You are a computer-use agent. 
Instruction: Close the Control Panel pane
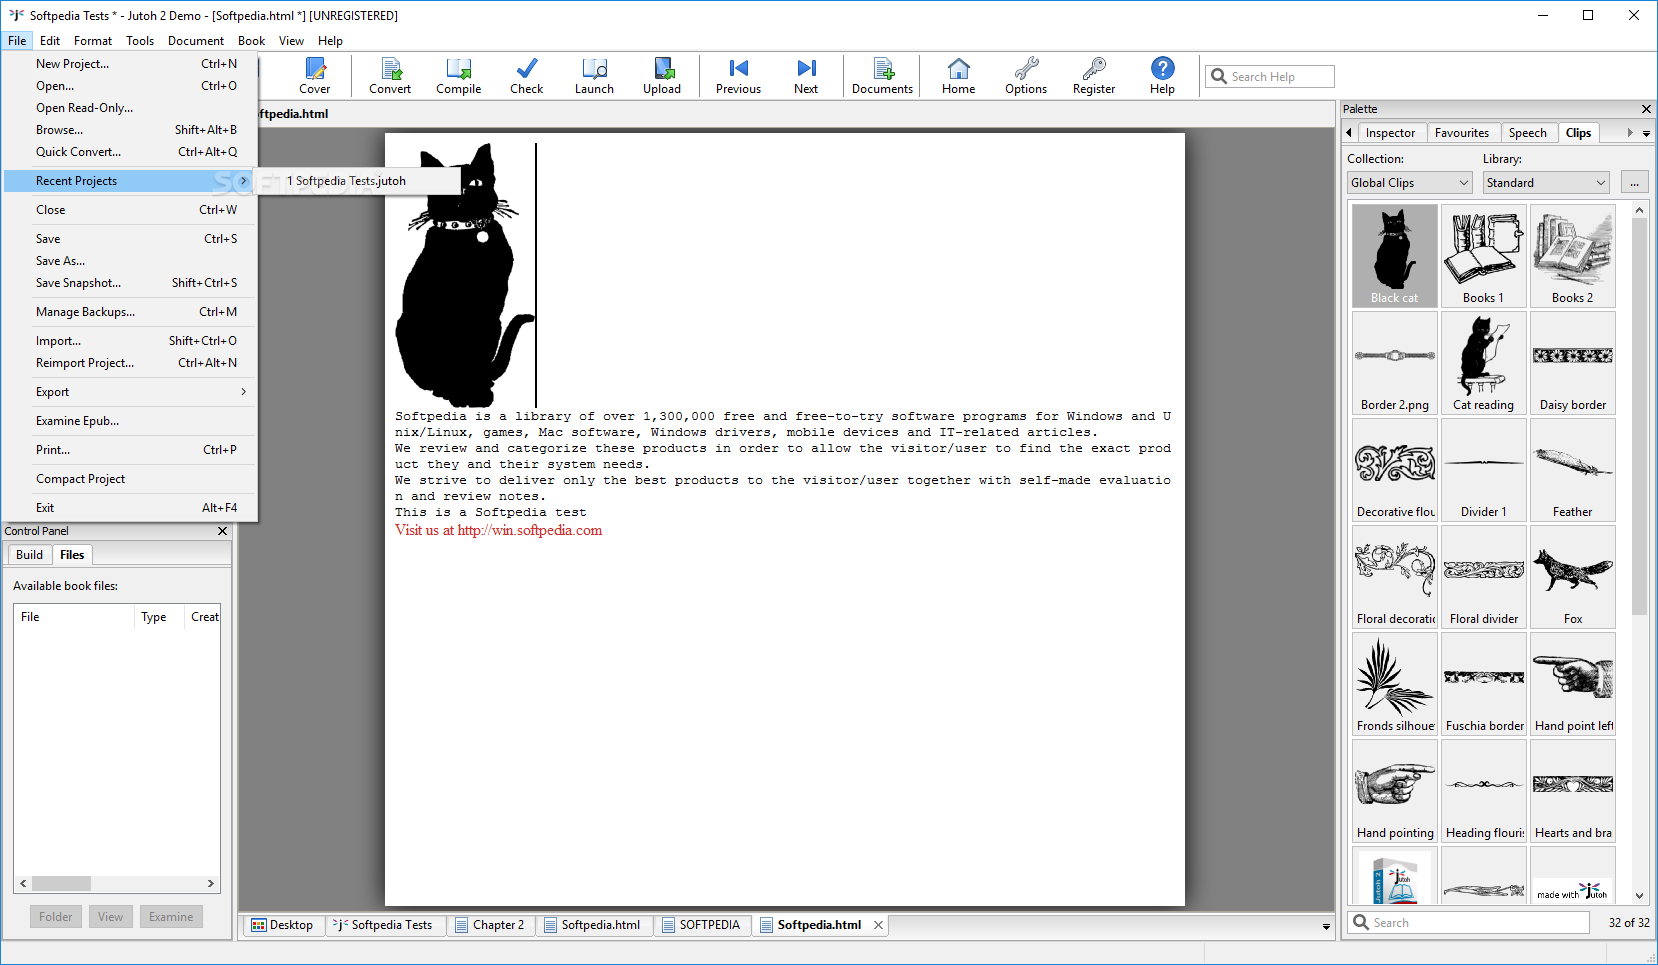click(x=222, y=531)
